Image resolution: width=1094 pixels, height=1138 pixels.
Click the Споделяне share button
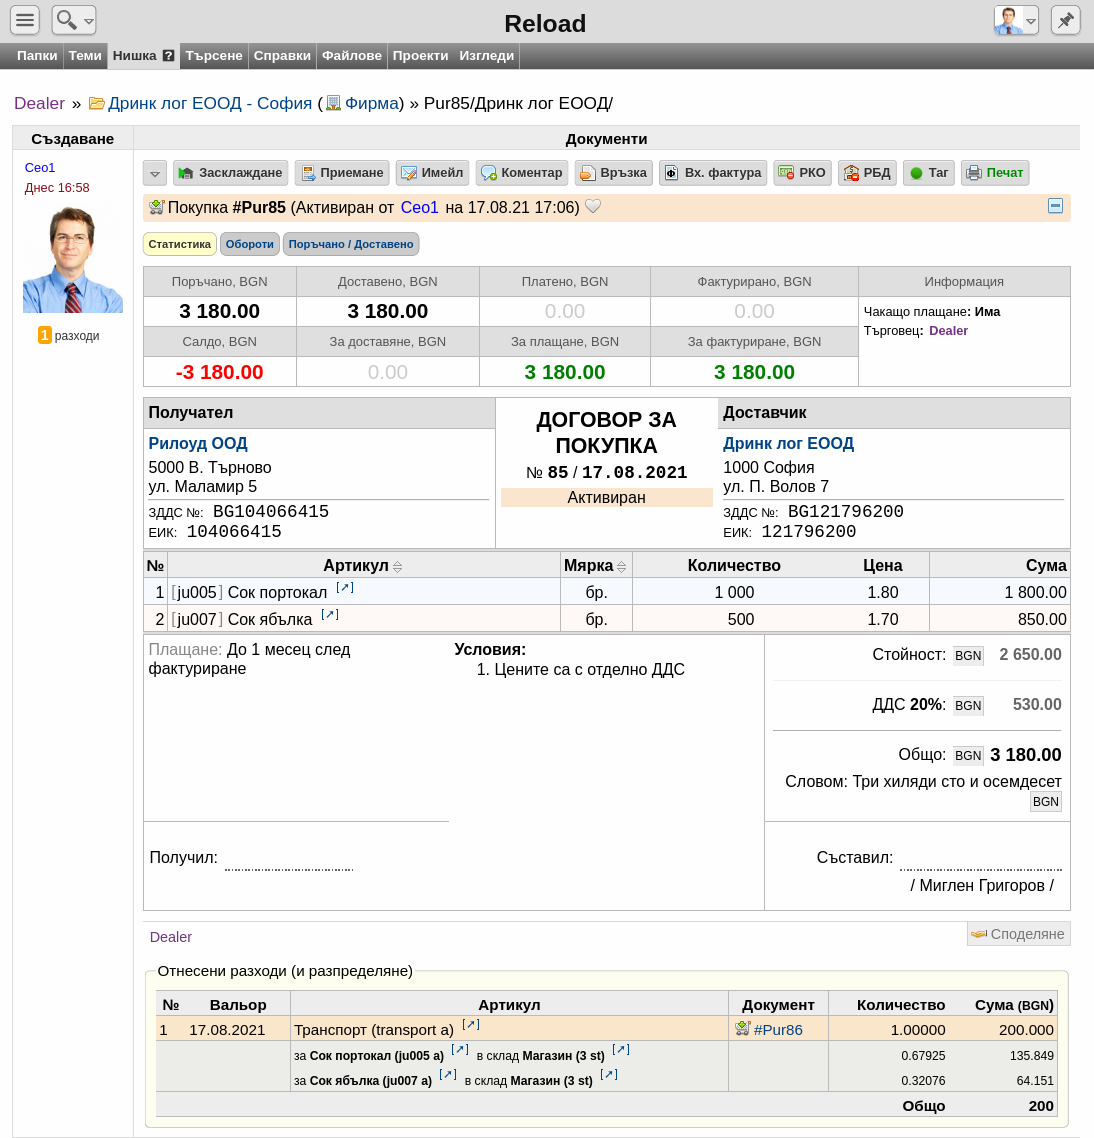(x=1019, y=934)
